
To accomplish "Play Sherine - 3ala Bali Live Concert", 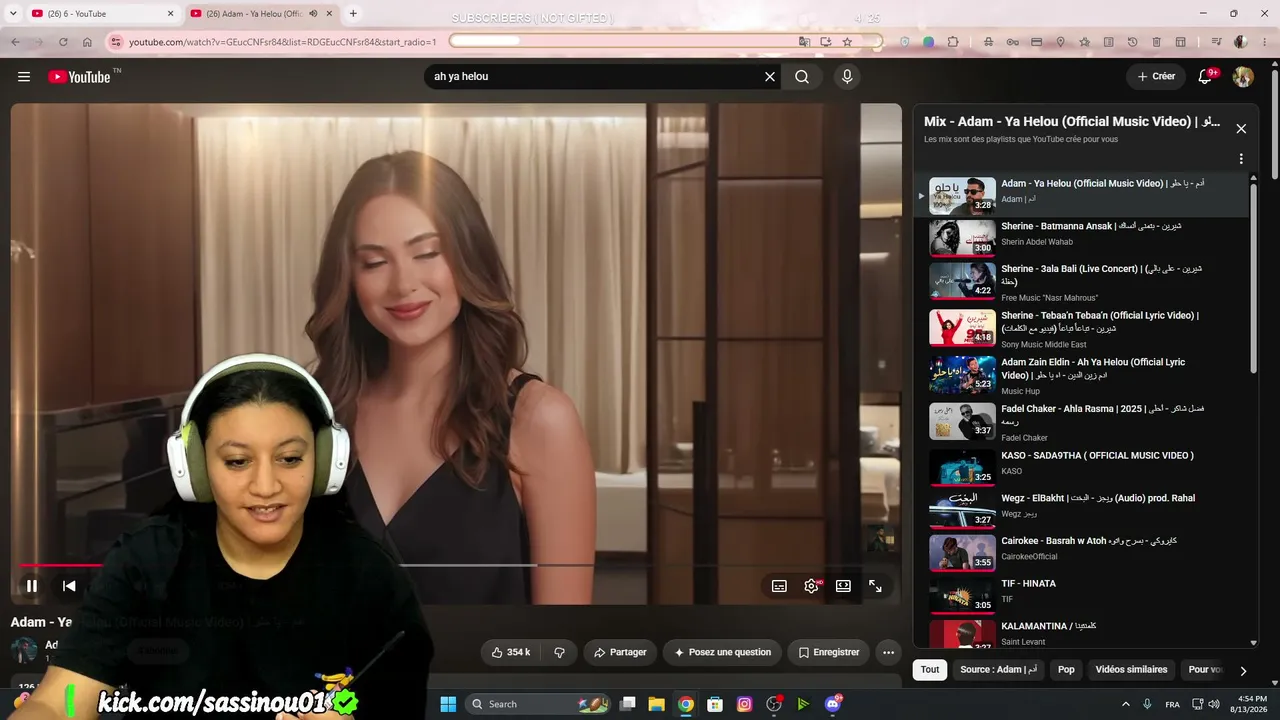I will [x=1083, y=281].
